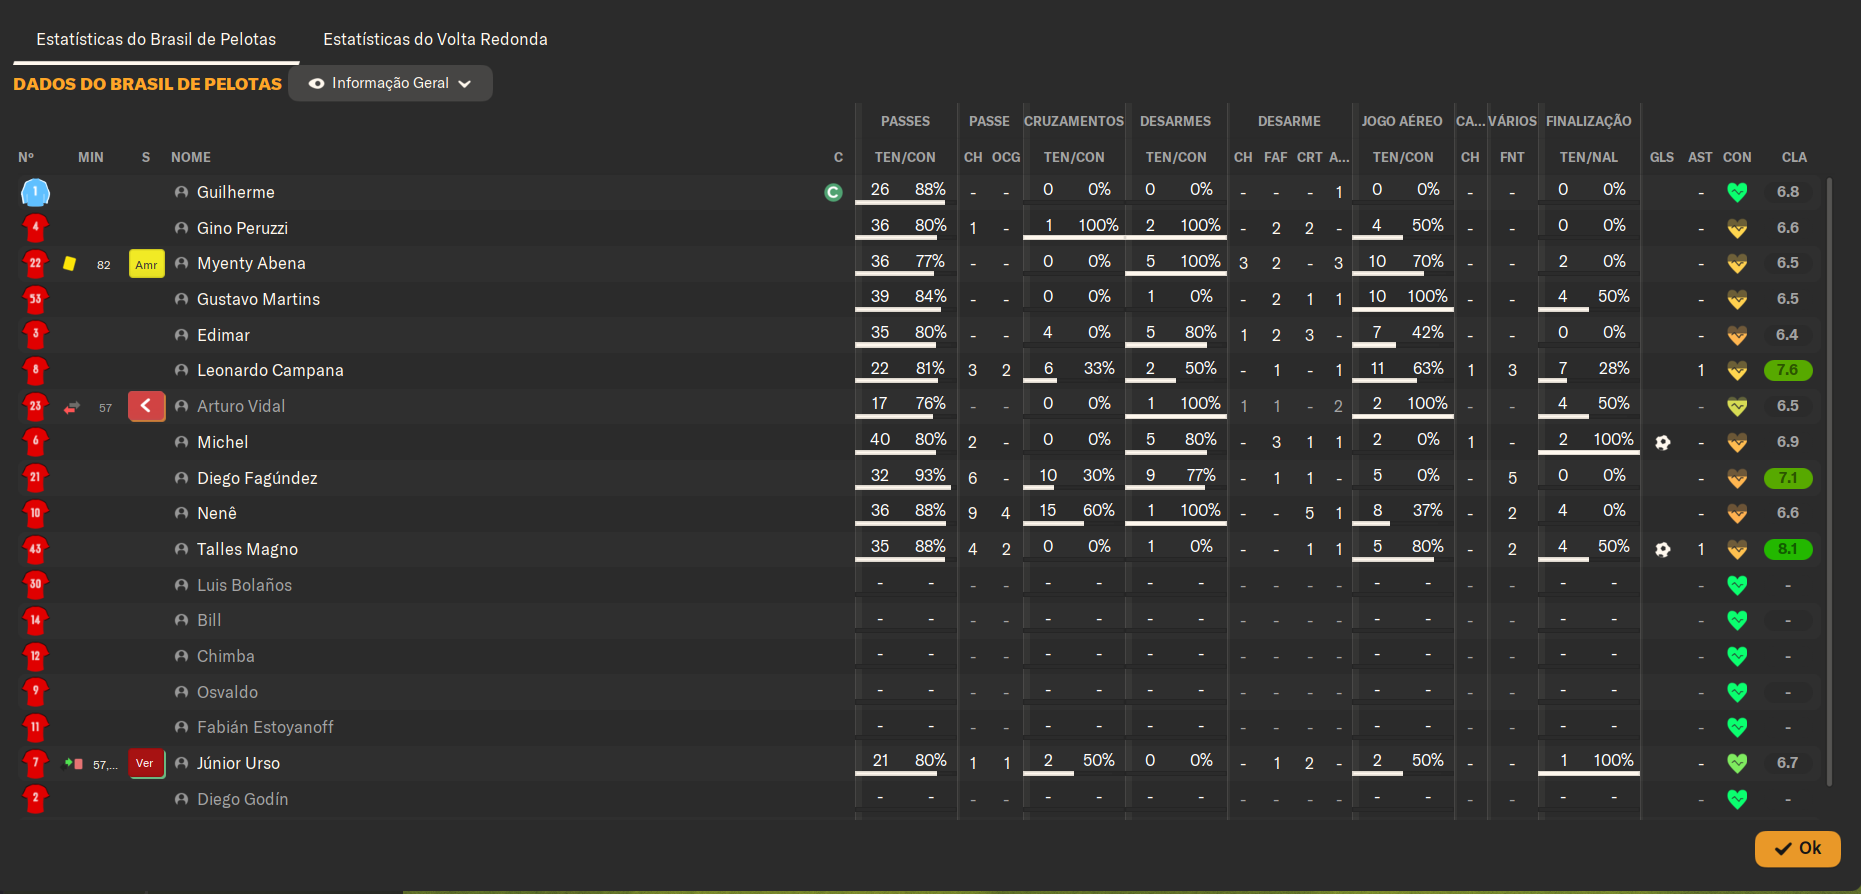The image size is (1861, 894).
Task: Click the Amr status badge for Myenty Abena
Action: coord(147,264)
